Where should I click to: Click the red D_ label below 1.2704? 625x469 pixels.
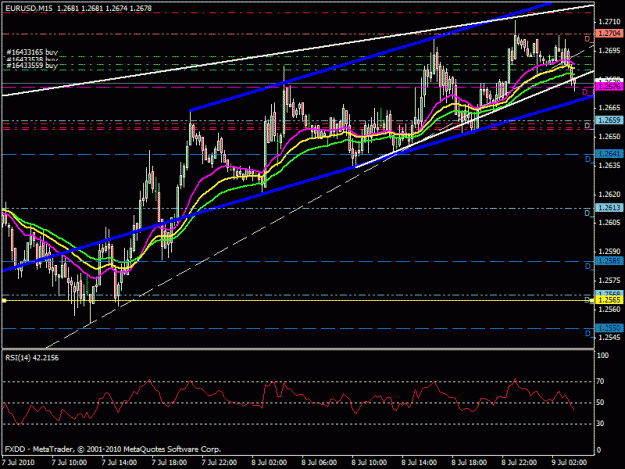click(589, 39)
